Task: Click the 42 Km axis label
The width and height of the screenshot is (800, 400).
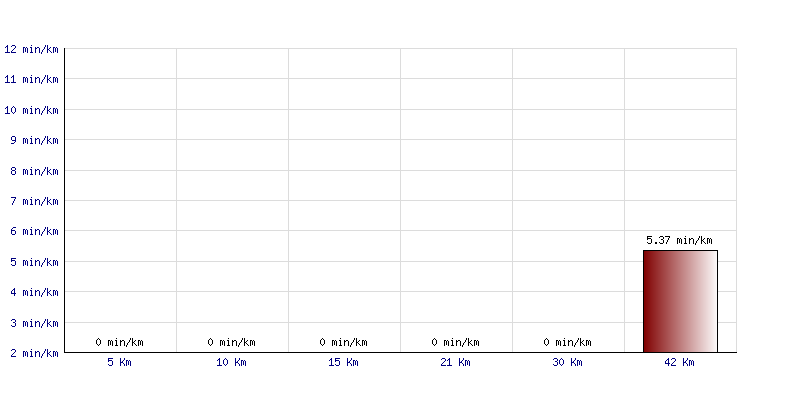Action: tap(679, 362)
